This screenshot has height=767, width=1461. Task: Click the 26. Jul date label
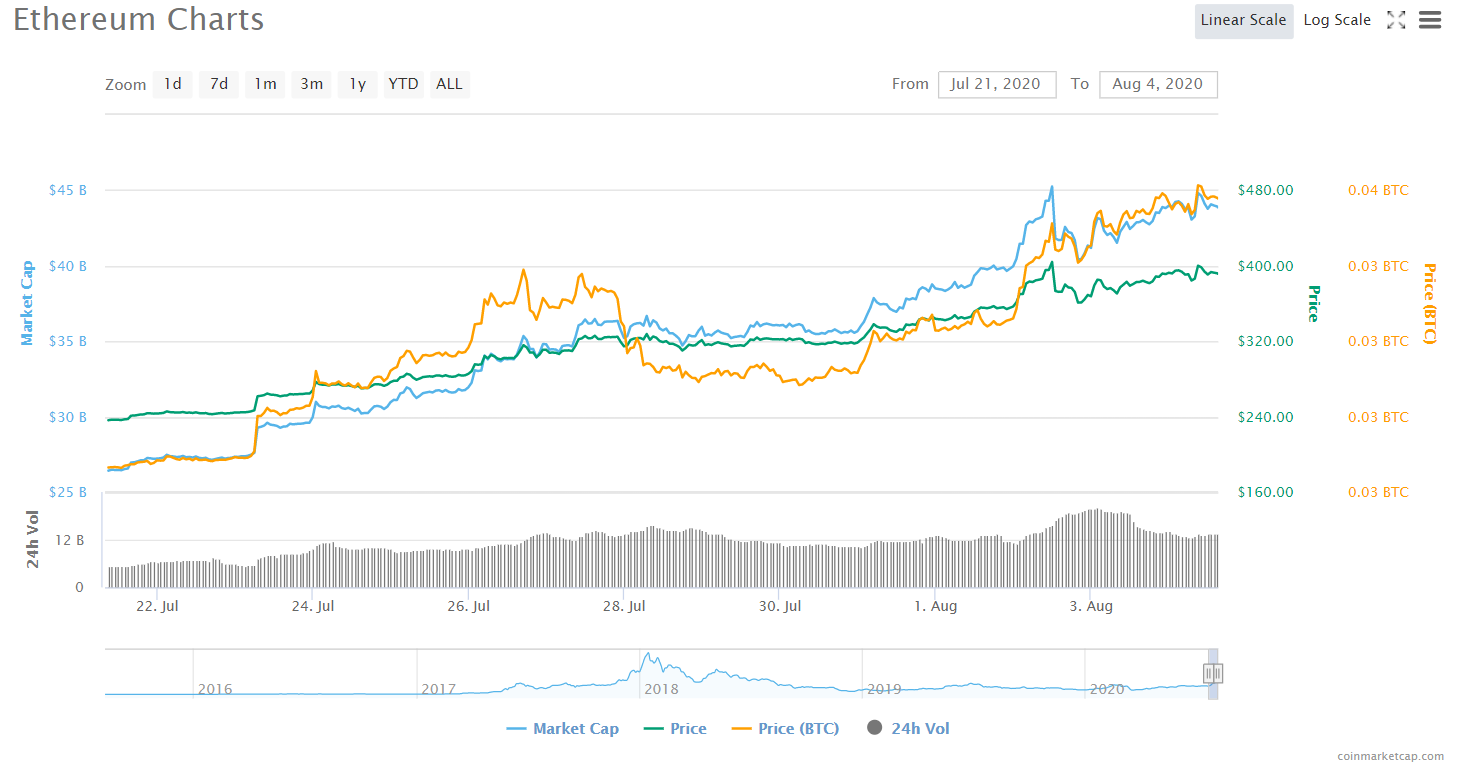click(468, 606)
